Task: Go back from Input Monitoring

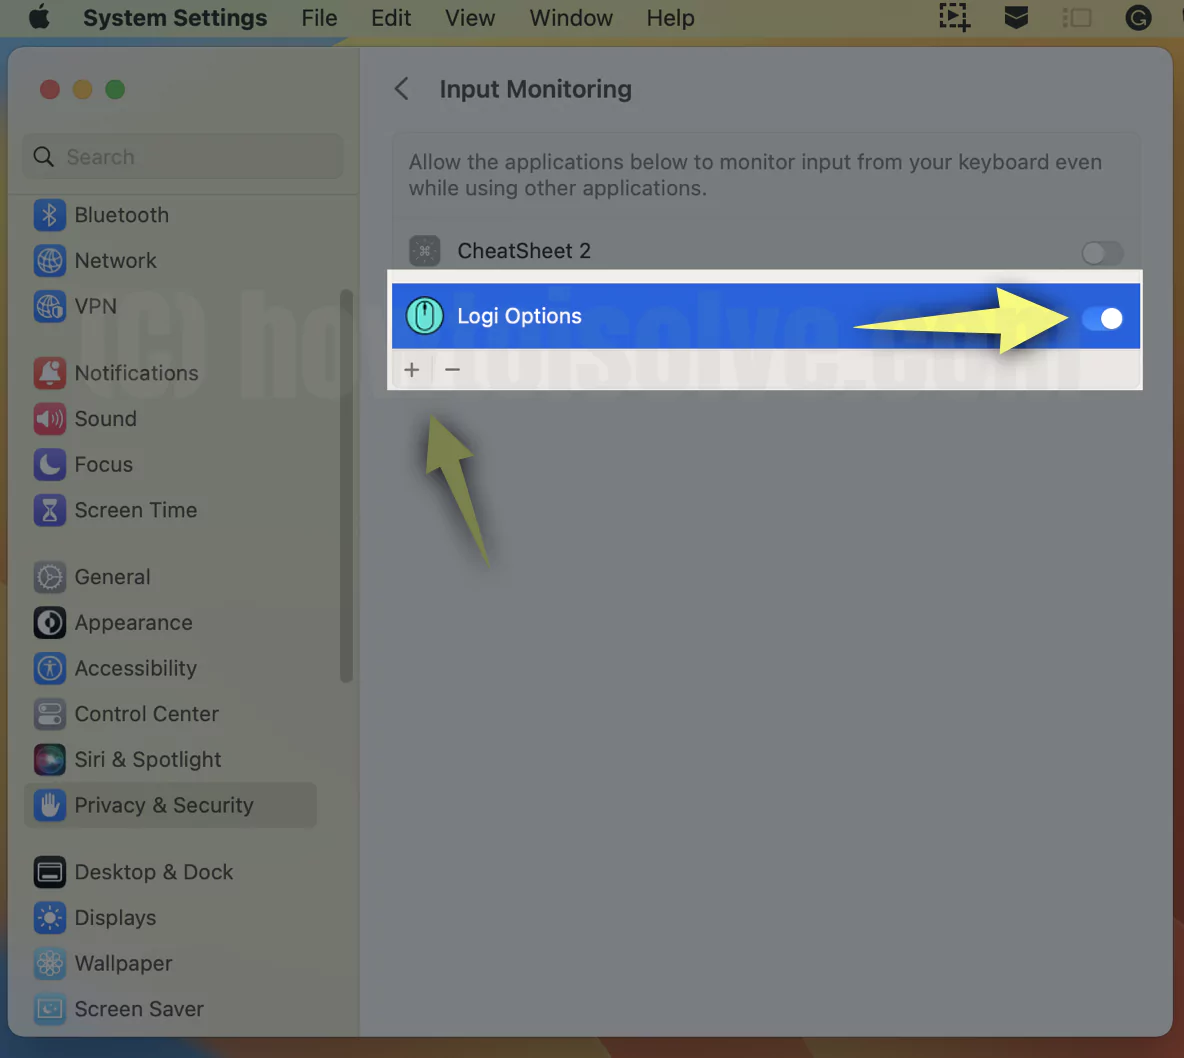Action: pyautogui.click(x=402, y=89)
